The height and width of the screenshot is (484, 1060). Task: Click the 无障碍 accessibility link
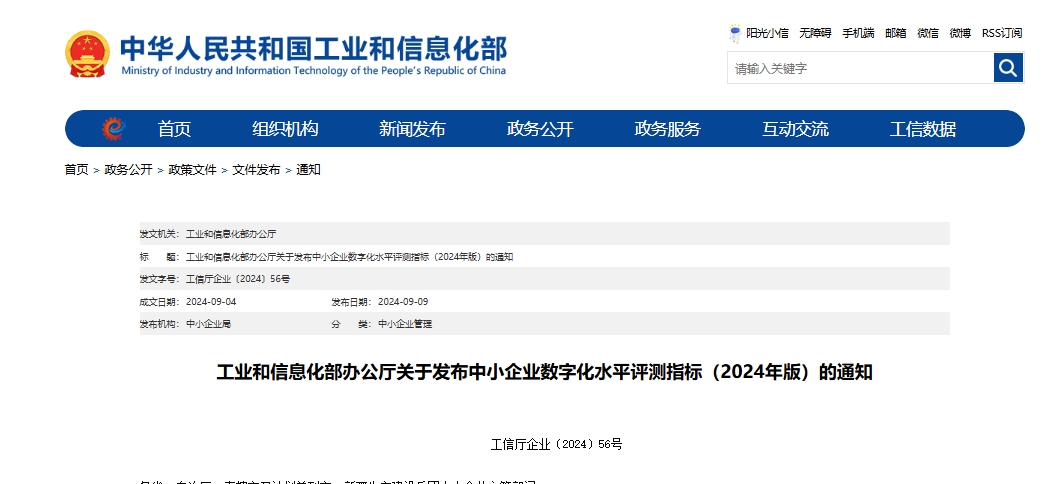(815, 33)
